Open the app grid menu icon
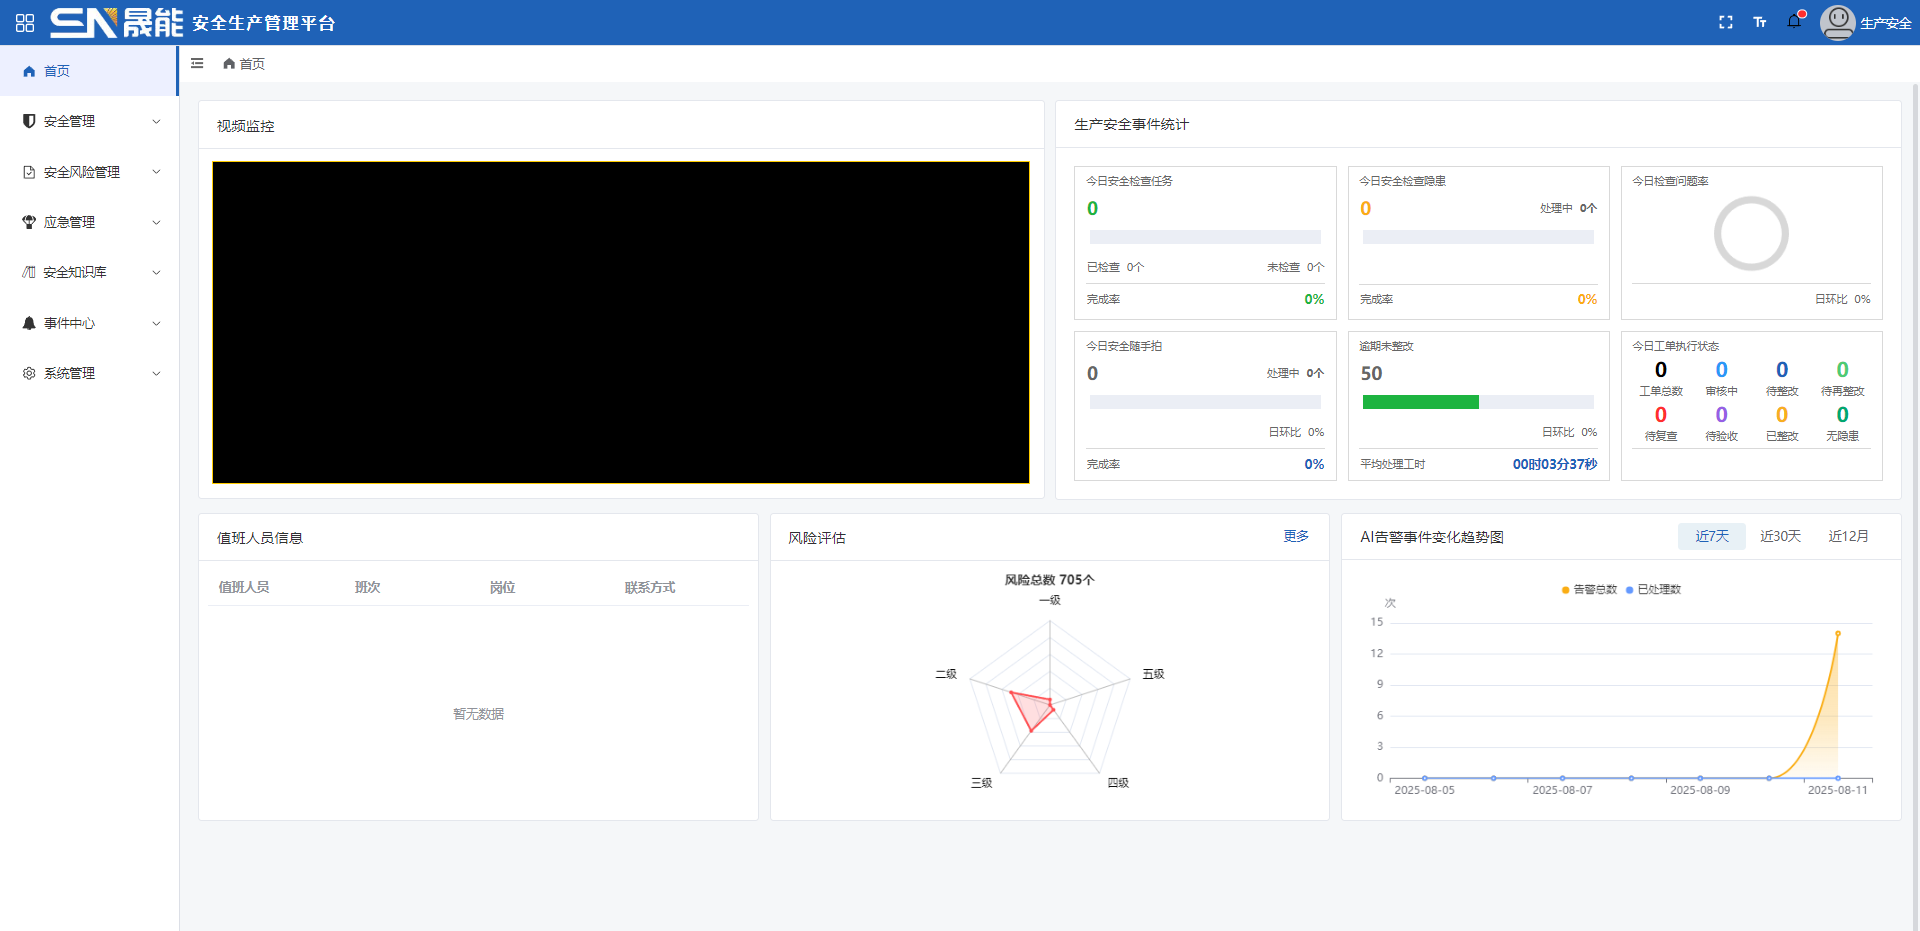This screenshot has width=1920, height=931. pyautogui.click(x=25, y=22)
